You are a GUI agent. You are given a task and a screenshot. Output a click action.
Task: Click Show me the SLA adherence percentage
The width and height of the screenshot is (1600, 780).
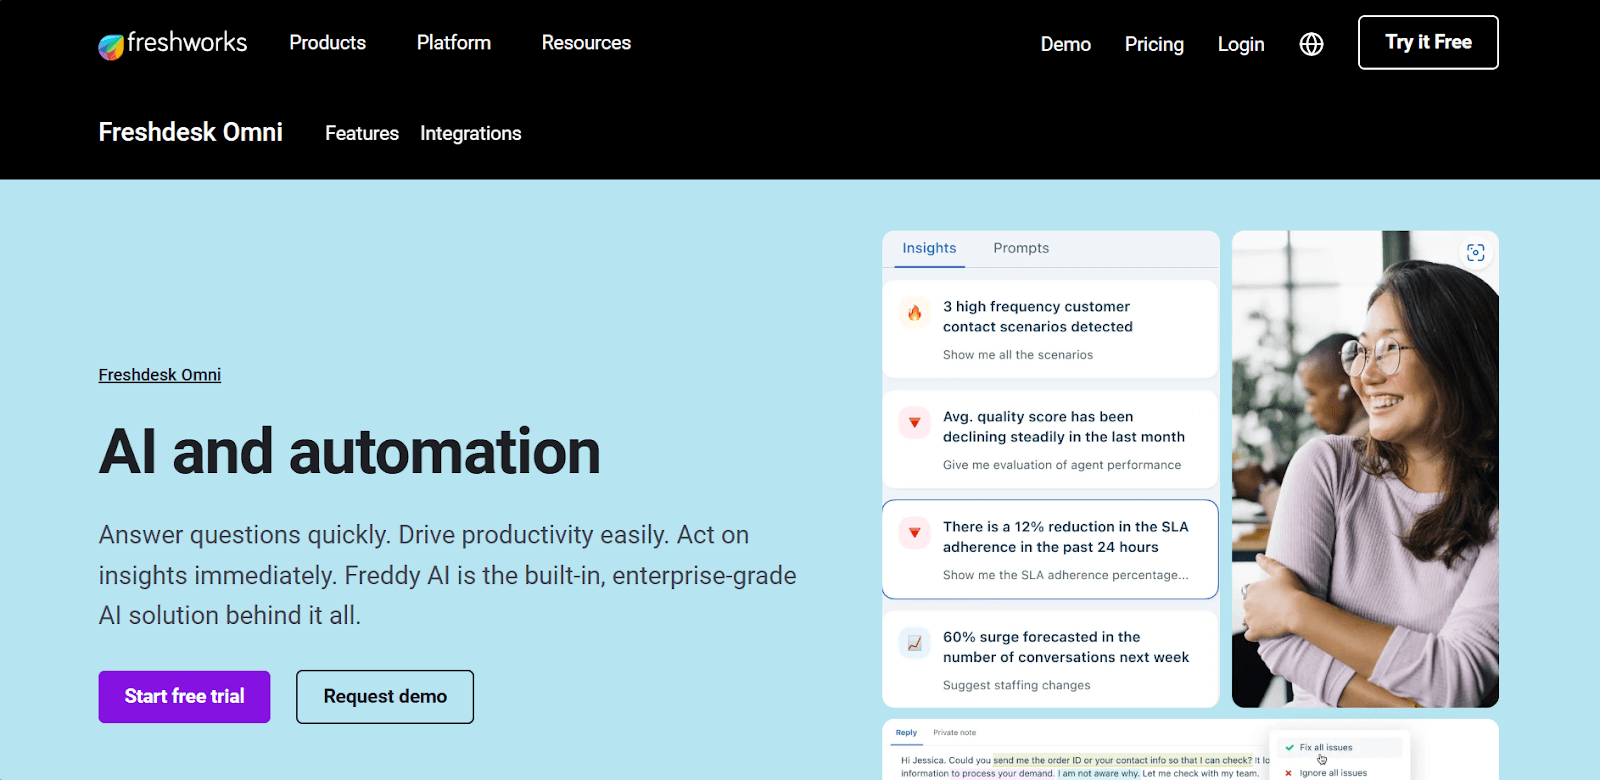pyautogui.click(x=1066, y=575)
